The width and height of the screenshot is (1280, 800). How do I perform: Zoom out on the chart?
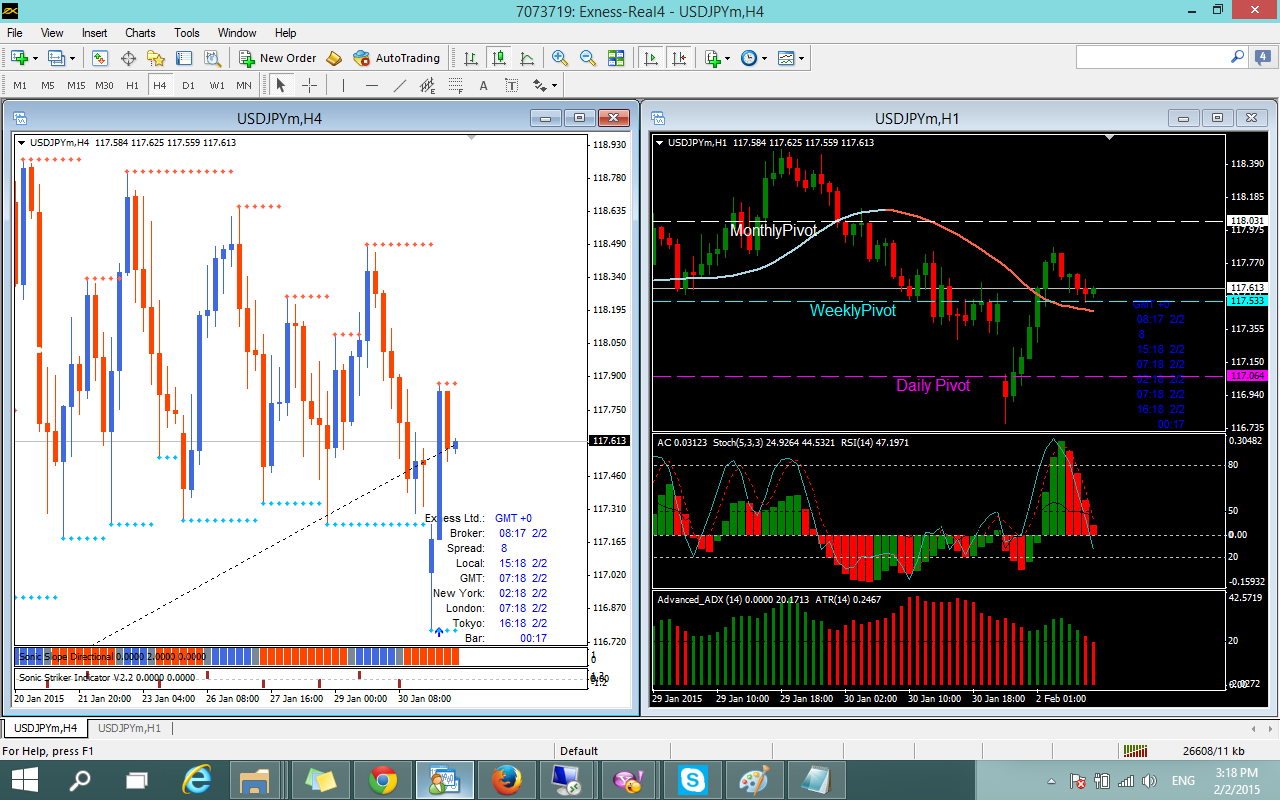pyautogui.click(x=588, y=58)
